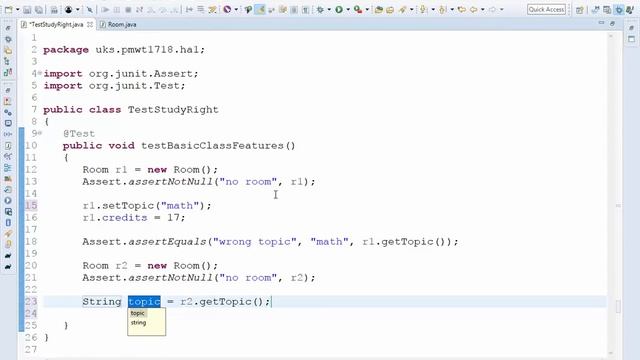Open the Debug configurations dropdown arrow
This screenshot has height=360, width=640.
click(329, 9)
